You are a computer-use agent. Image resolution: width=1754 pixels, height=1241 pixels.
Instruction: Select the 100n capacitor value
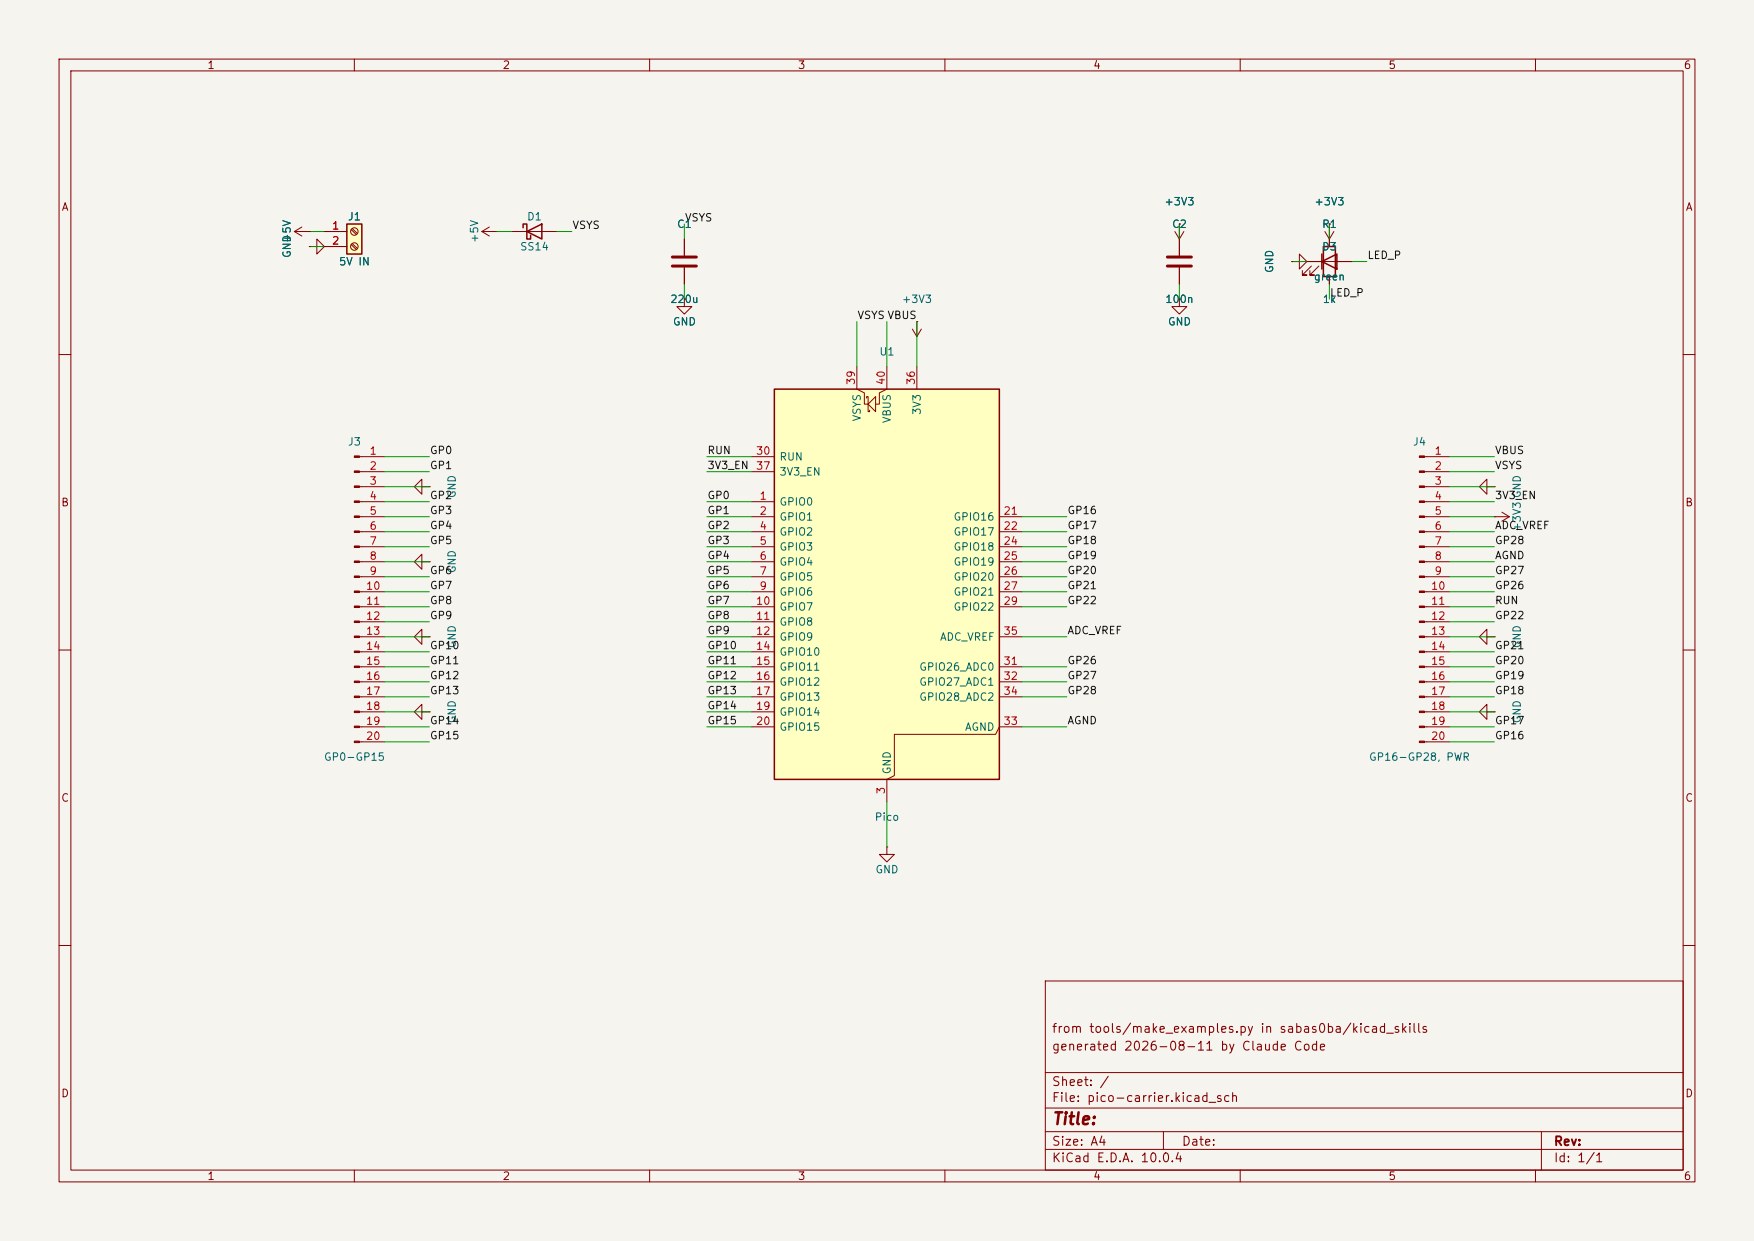tap(1179, 299)
